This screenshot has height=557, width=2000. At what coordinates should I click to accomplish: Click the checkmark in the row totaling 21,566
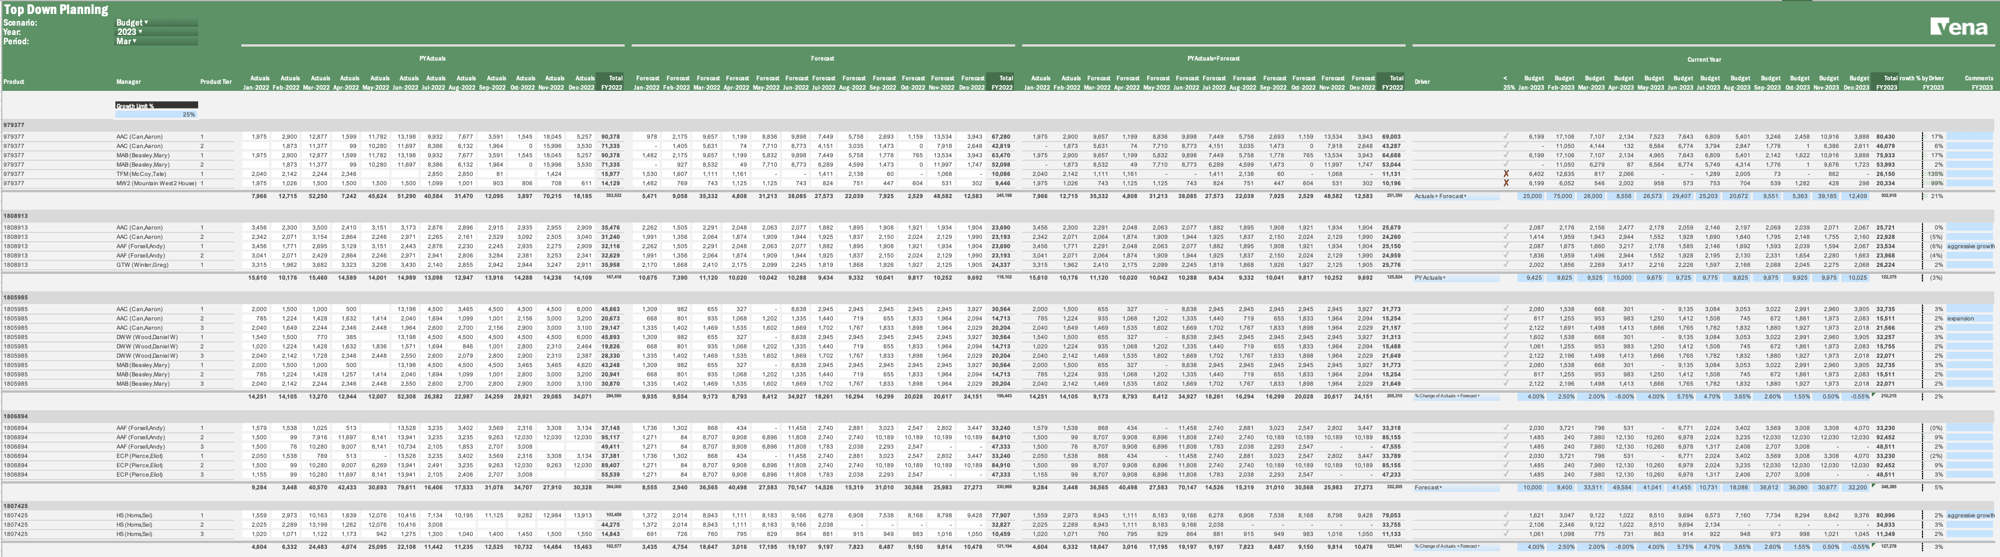[x=1506, y=328]
